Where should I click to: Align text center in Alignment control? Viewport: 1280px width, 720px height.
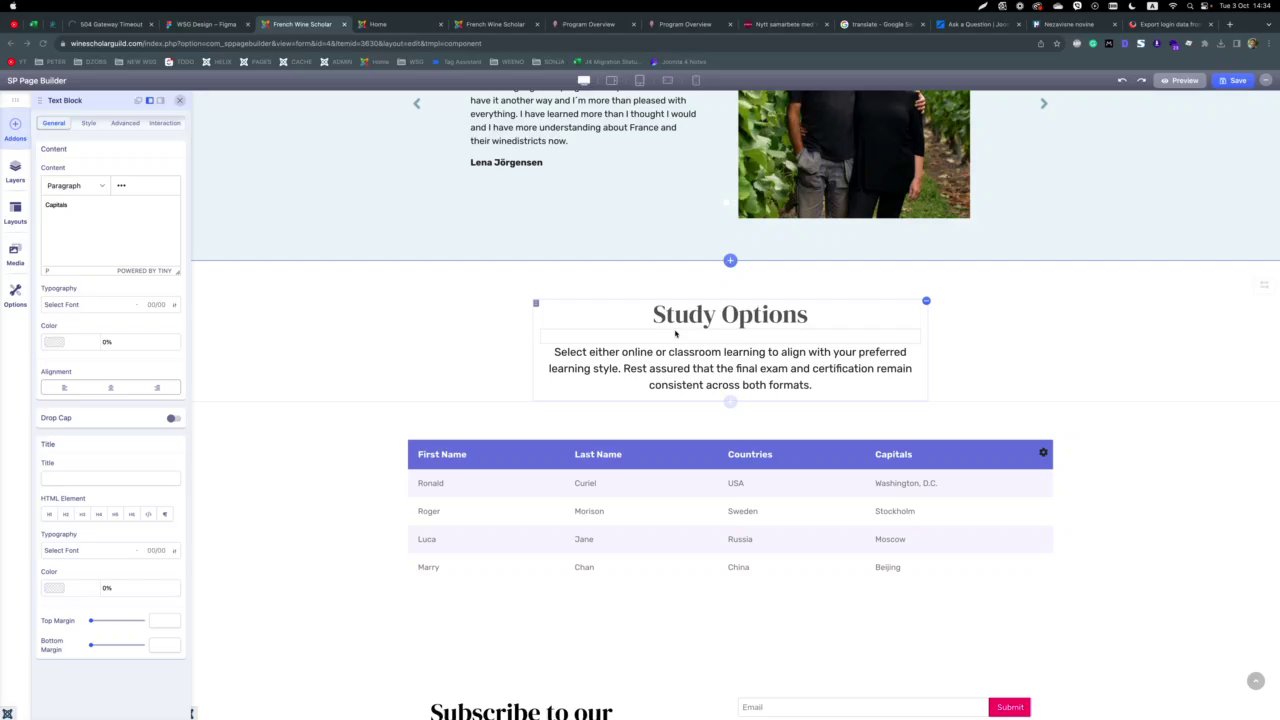[111, 387]
